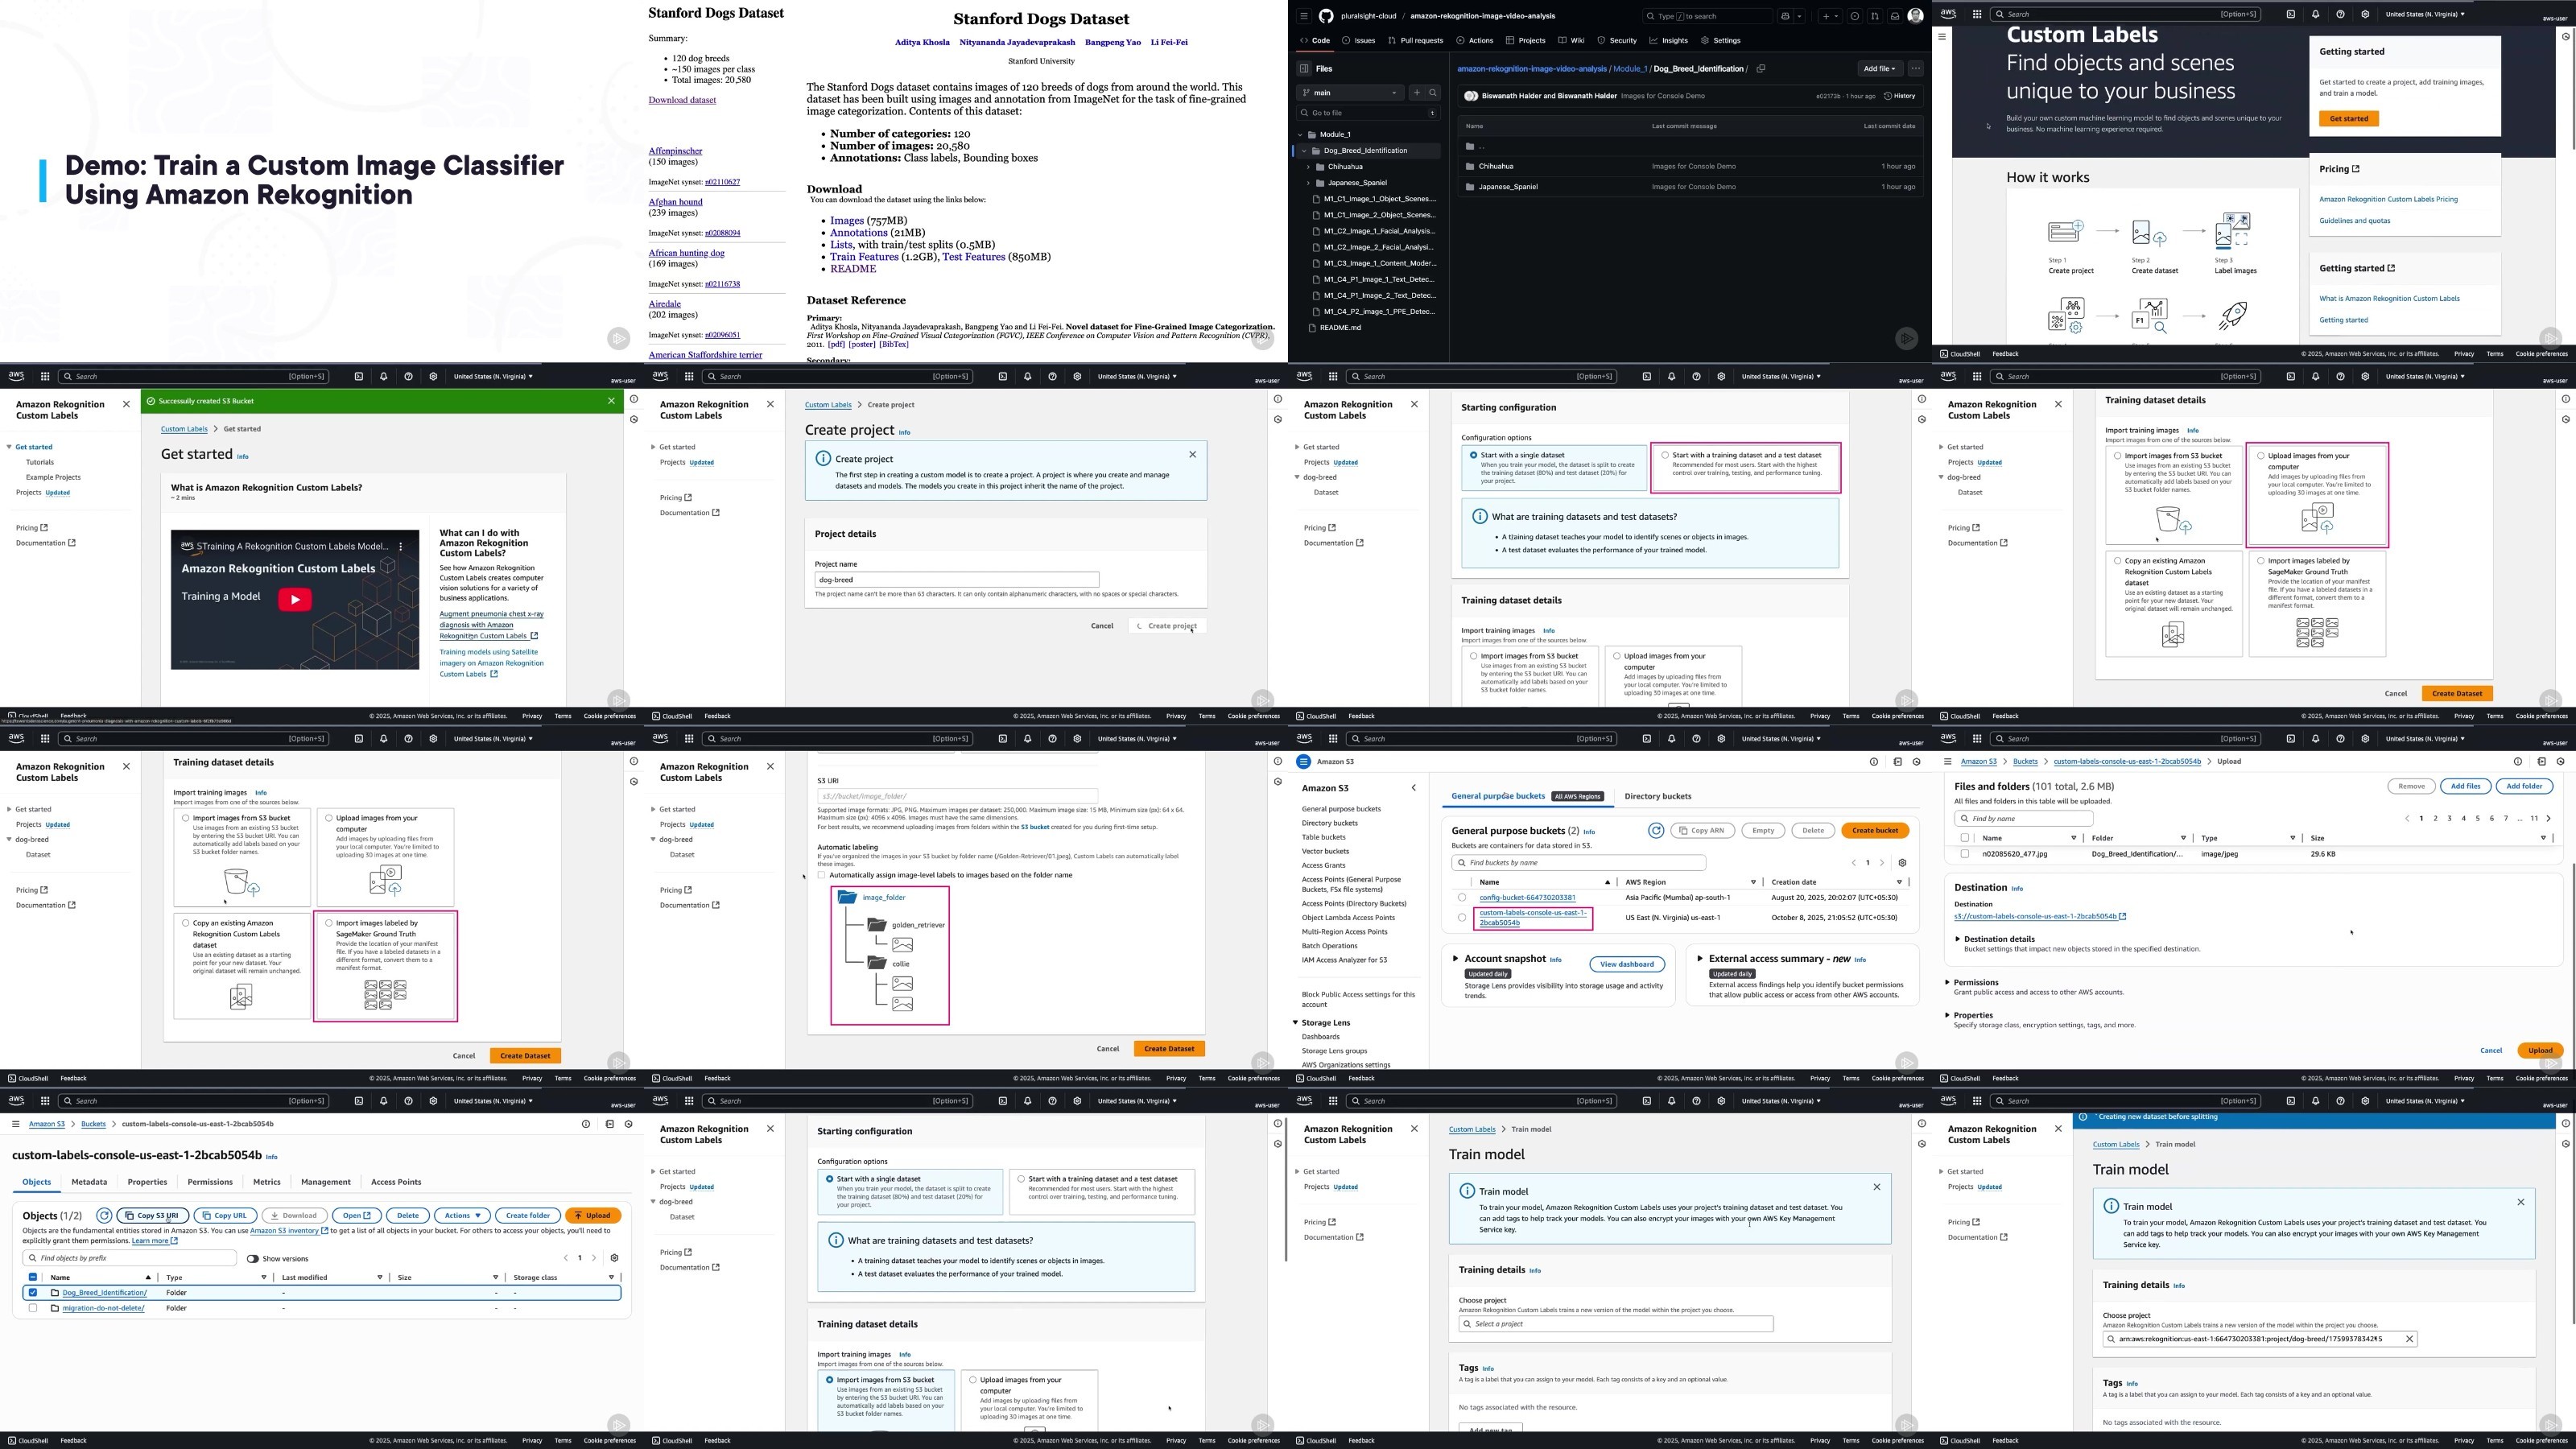Open preferences gear beside Show versions pagination
This screenshot has height=1449, width=2576.
[x=614, y=1258]
